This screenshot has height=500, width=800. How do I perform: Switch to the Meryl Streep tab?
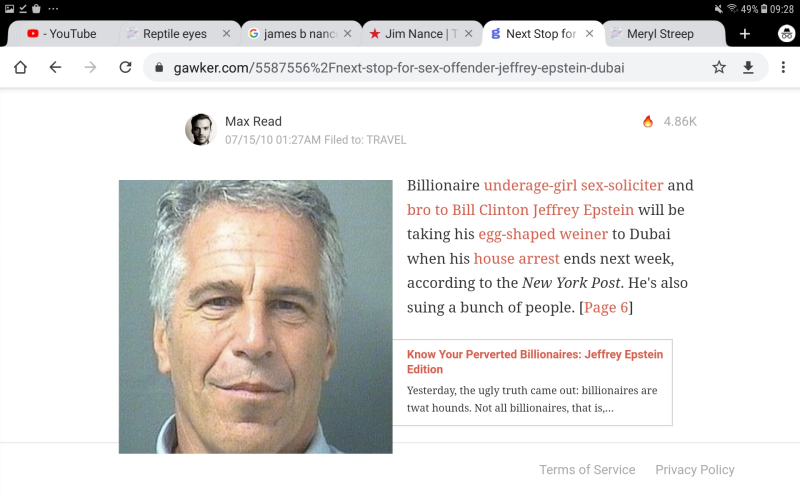click(x=664, y=34)
